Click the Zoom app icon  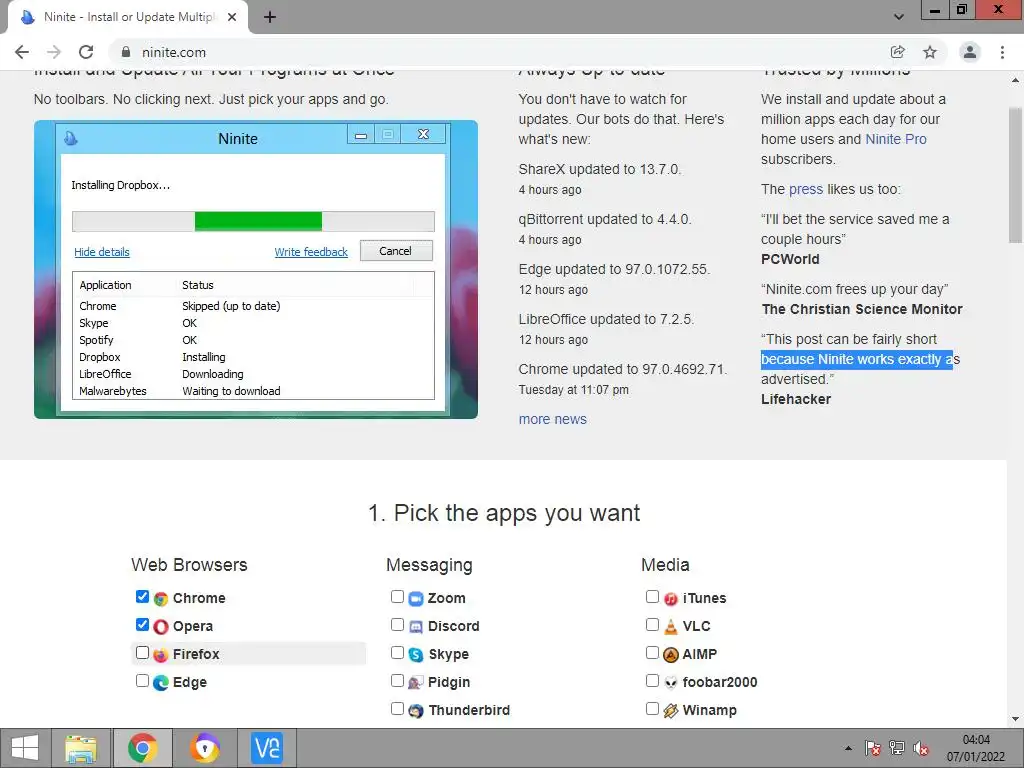416,598
